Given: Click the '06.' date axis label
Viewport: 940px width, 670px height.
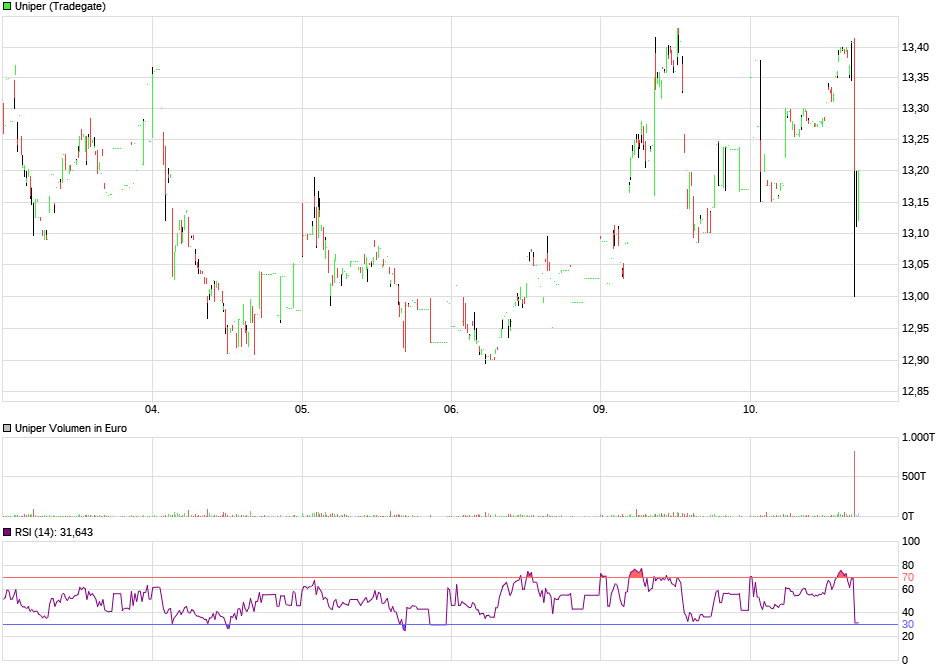Looking at the screenshot, I should [451, 409].
